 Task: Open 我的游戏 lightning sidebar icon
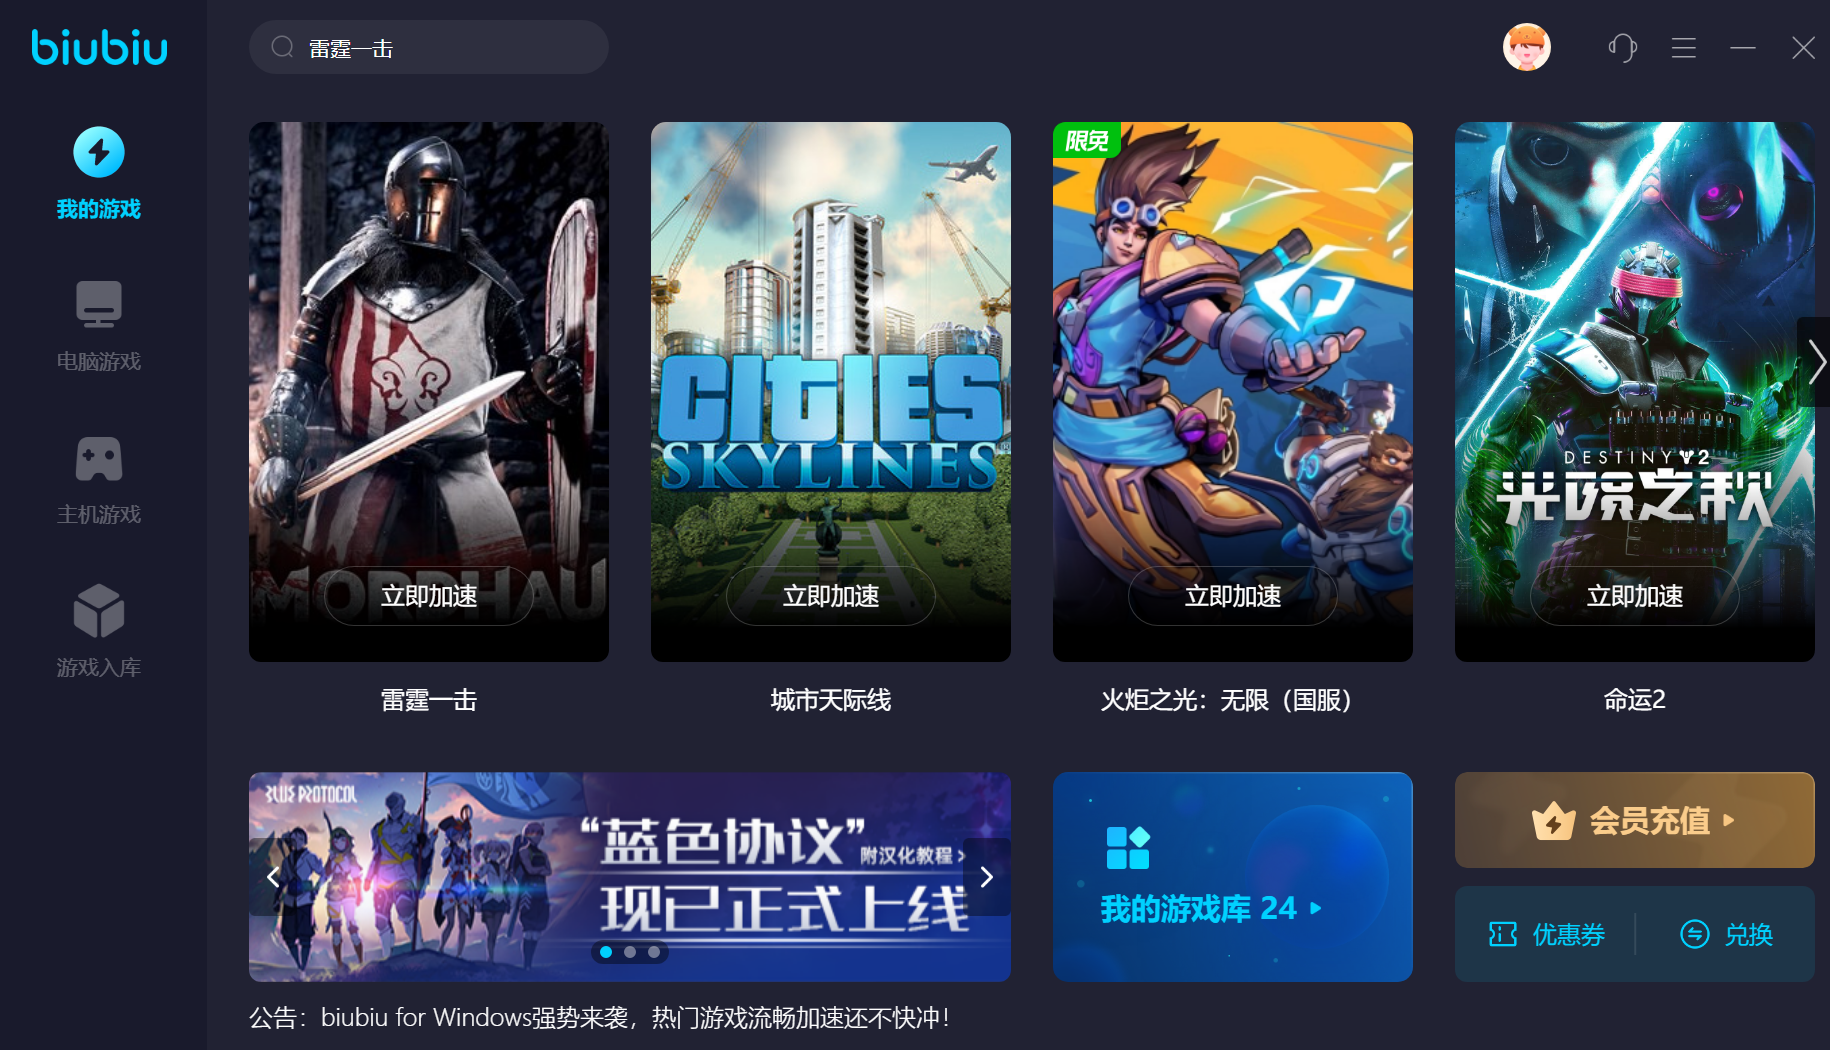(x=99, y=152)
